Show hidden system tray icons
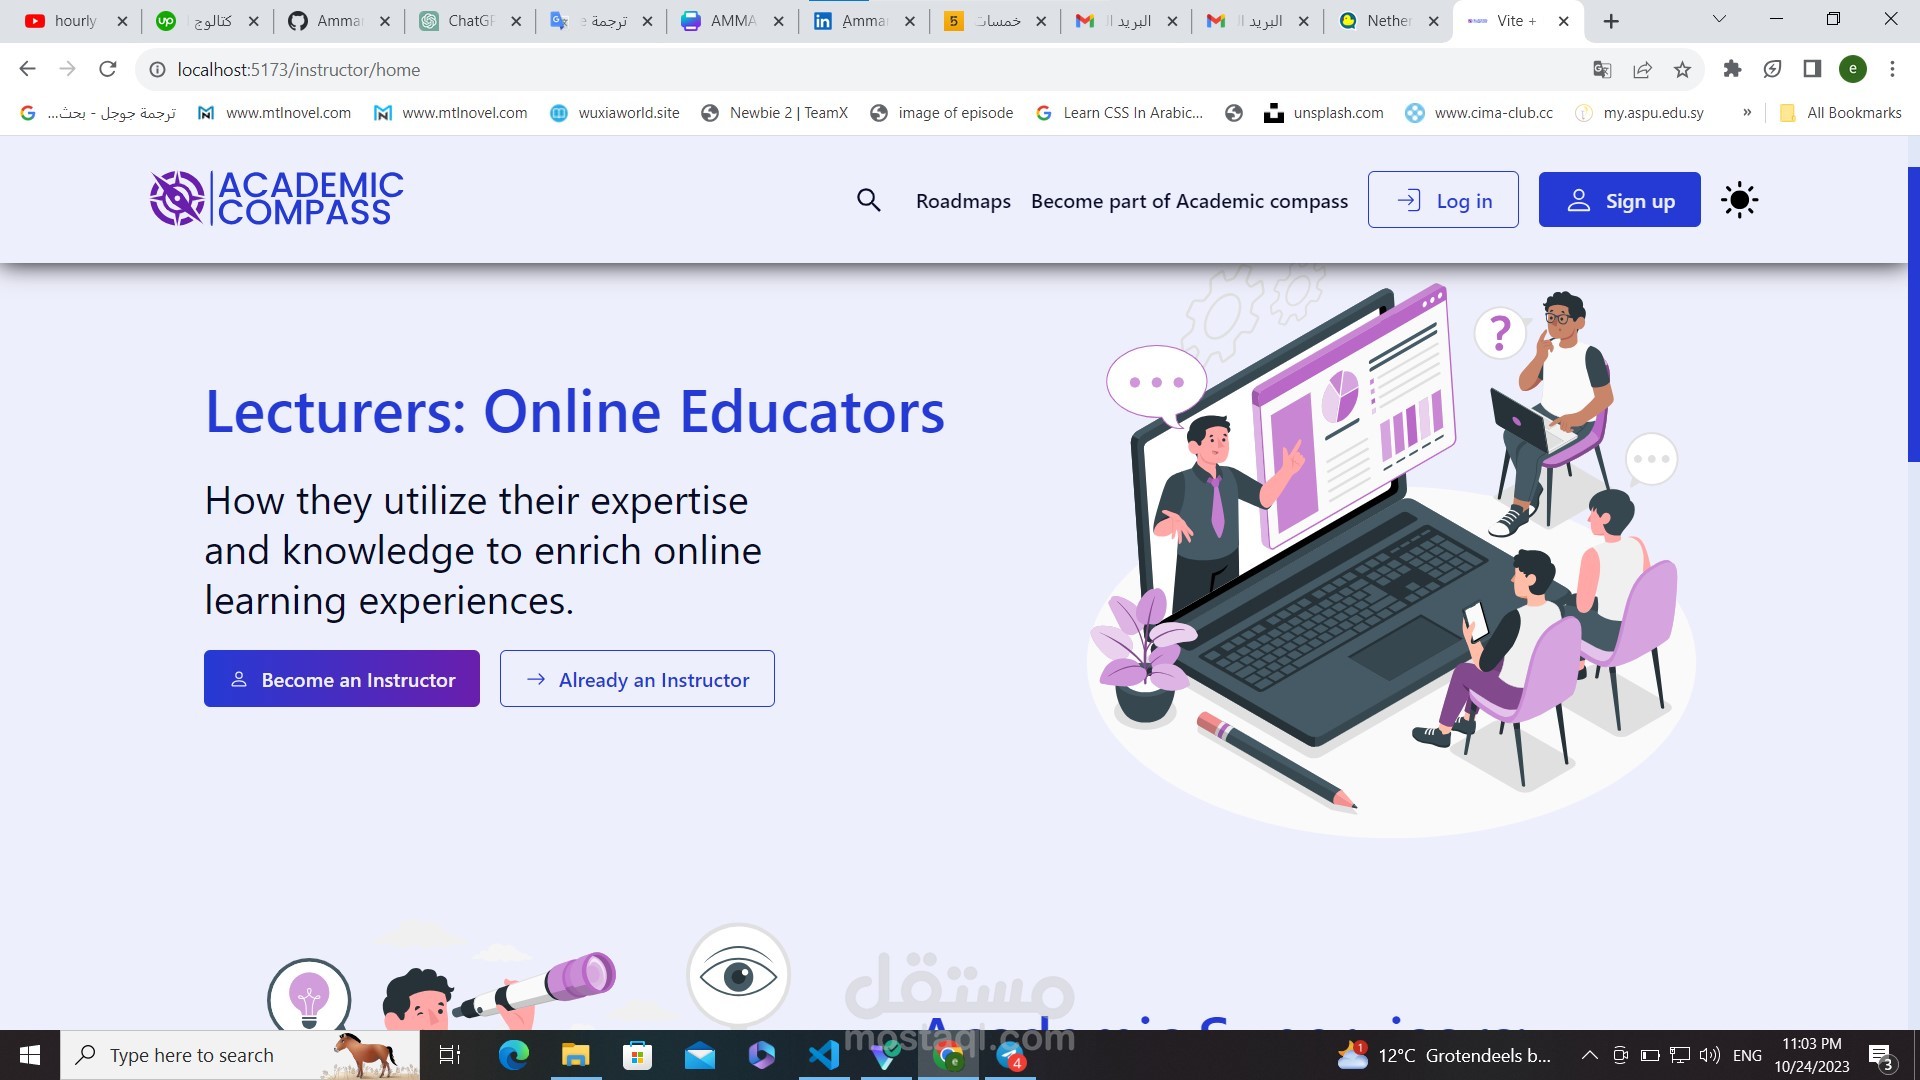This screenshot has width=1920, height=1080. [x=1589, y=1055]
